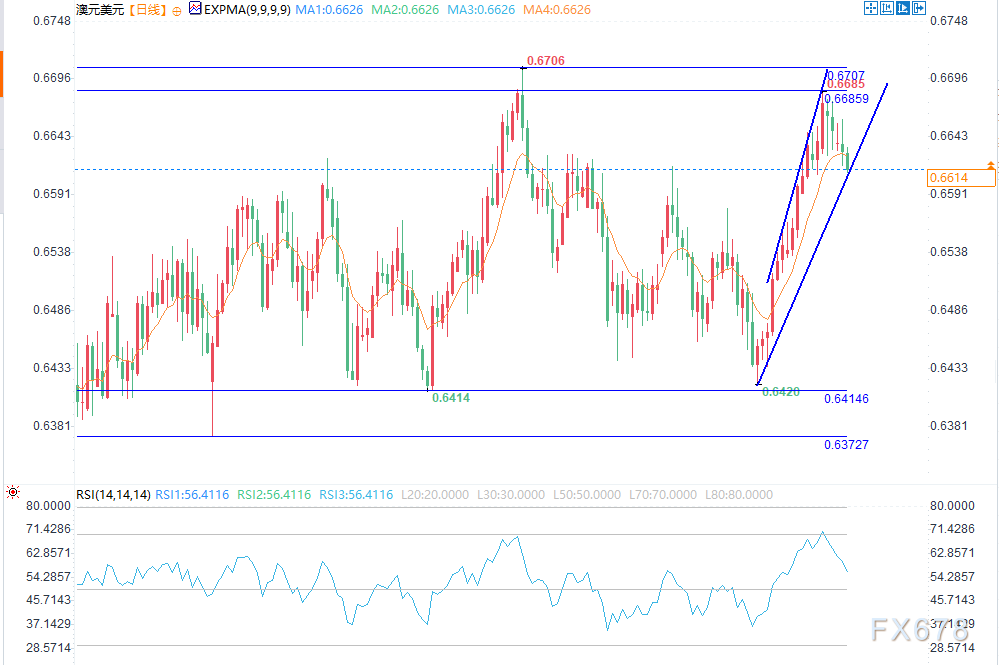
Task: Click the rightmost window icon at top right
Action: click(x=918, y=8)
